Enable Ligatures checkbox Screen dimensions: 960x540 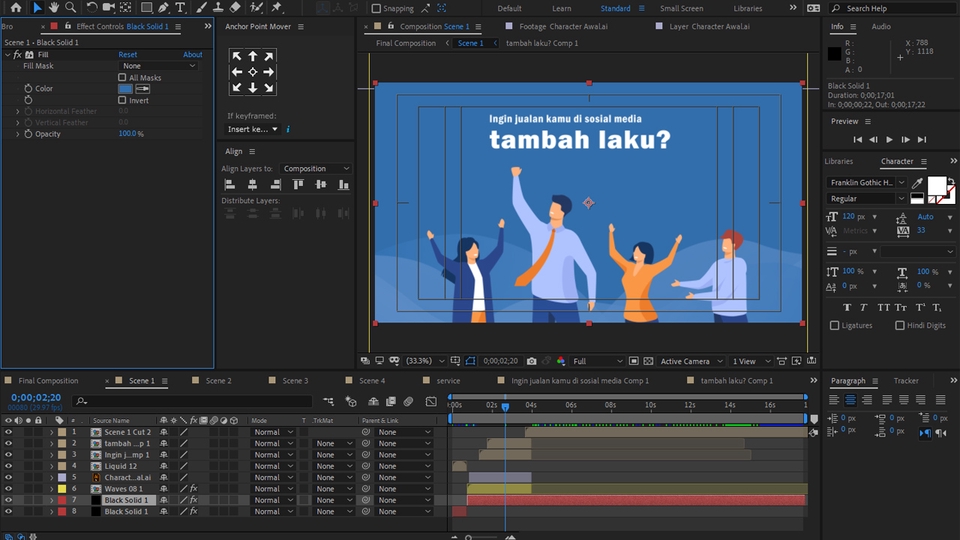pos(834,326)
